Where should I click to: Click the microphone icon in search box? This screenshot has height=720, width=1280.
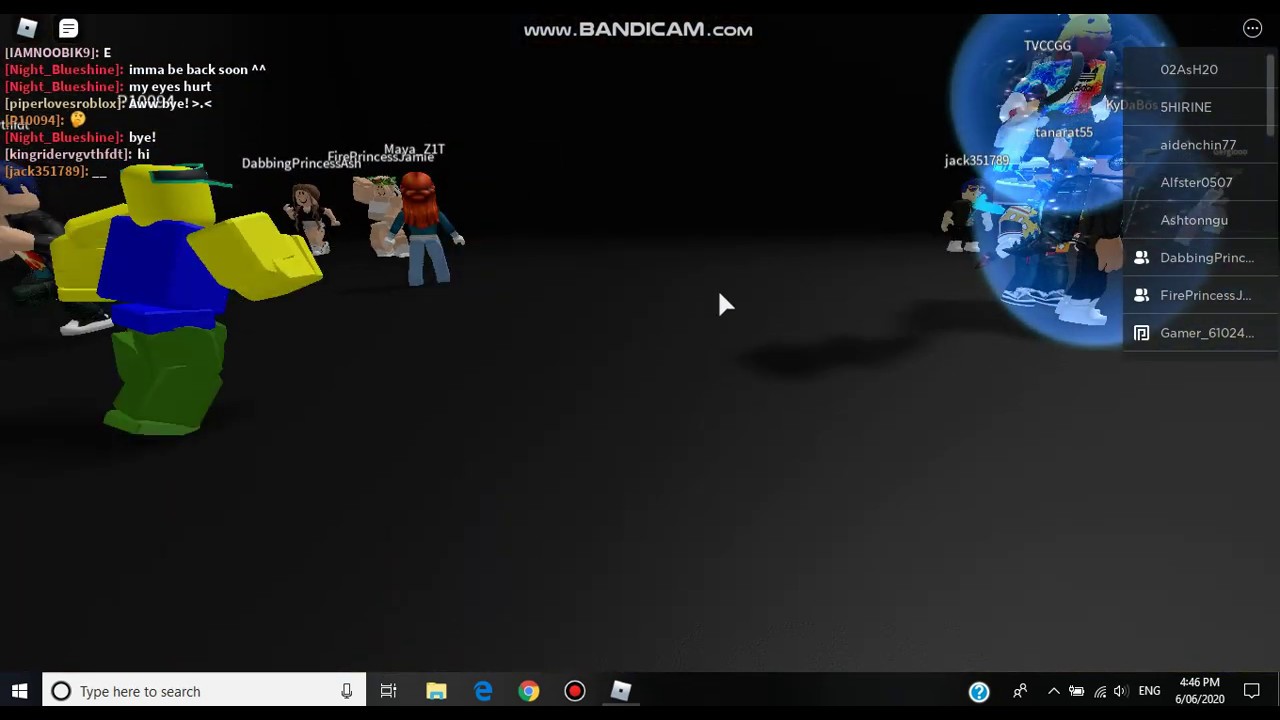pyautogui.click(x=346, y=691)
